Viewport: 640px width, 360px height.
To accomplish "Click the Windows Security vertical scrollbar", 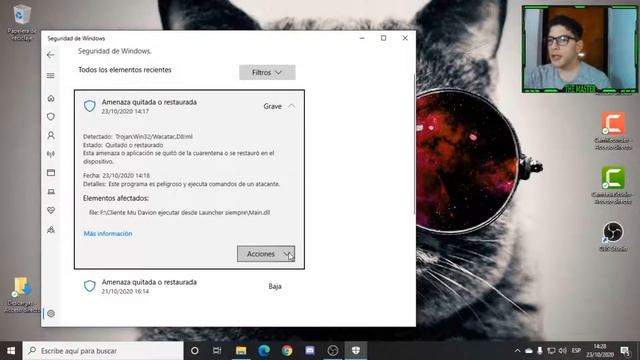I will point(414,145).
